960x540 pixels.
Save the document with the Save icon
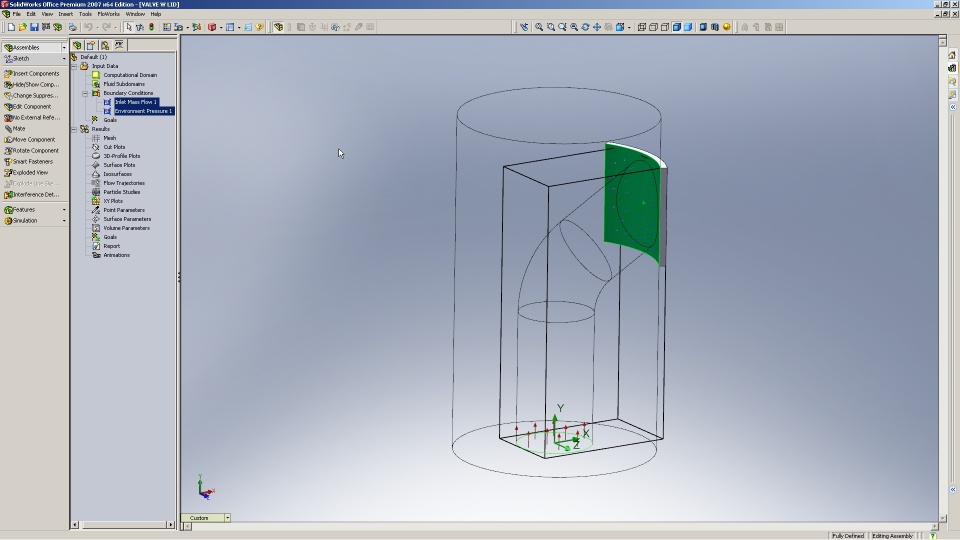pyautogui.click(x=34, y=27)
